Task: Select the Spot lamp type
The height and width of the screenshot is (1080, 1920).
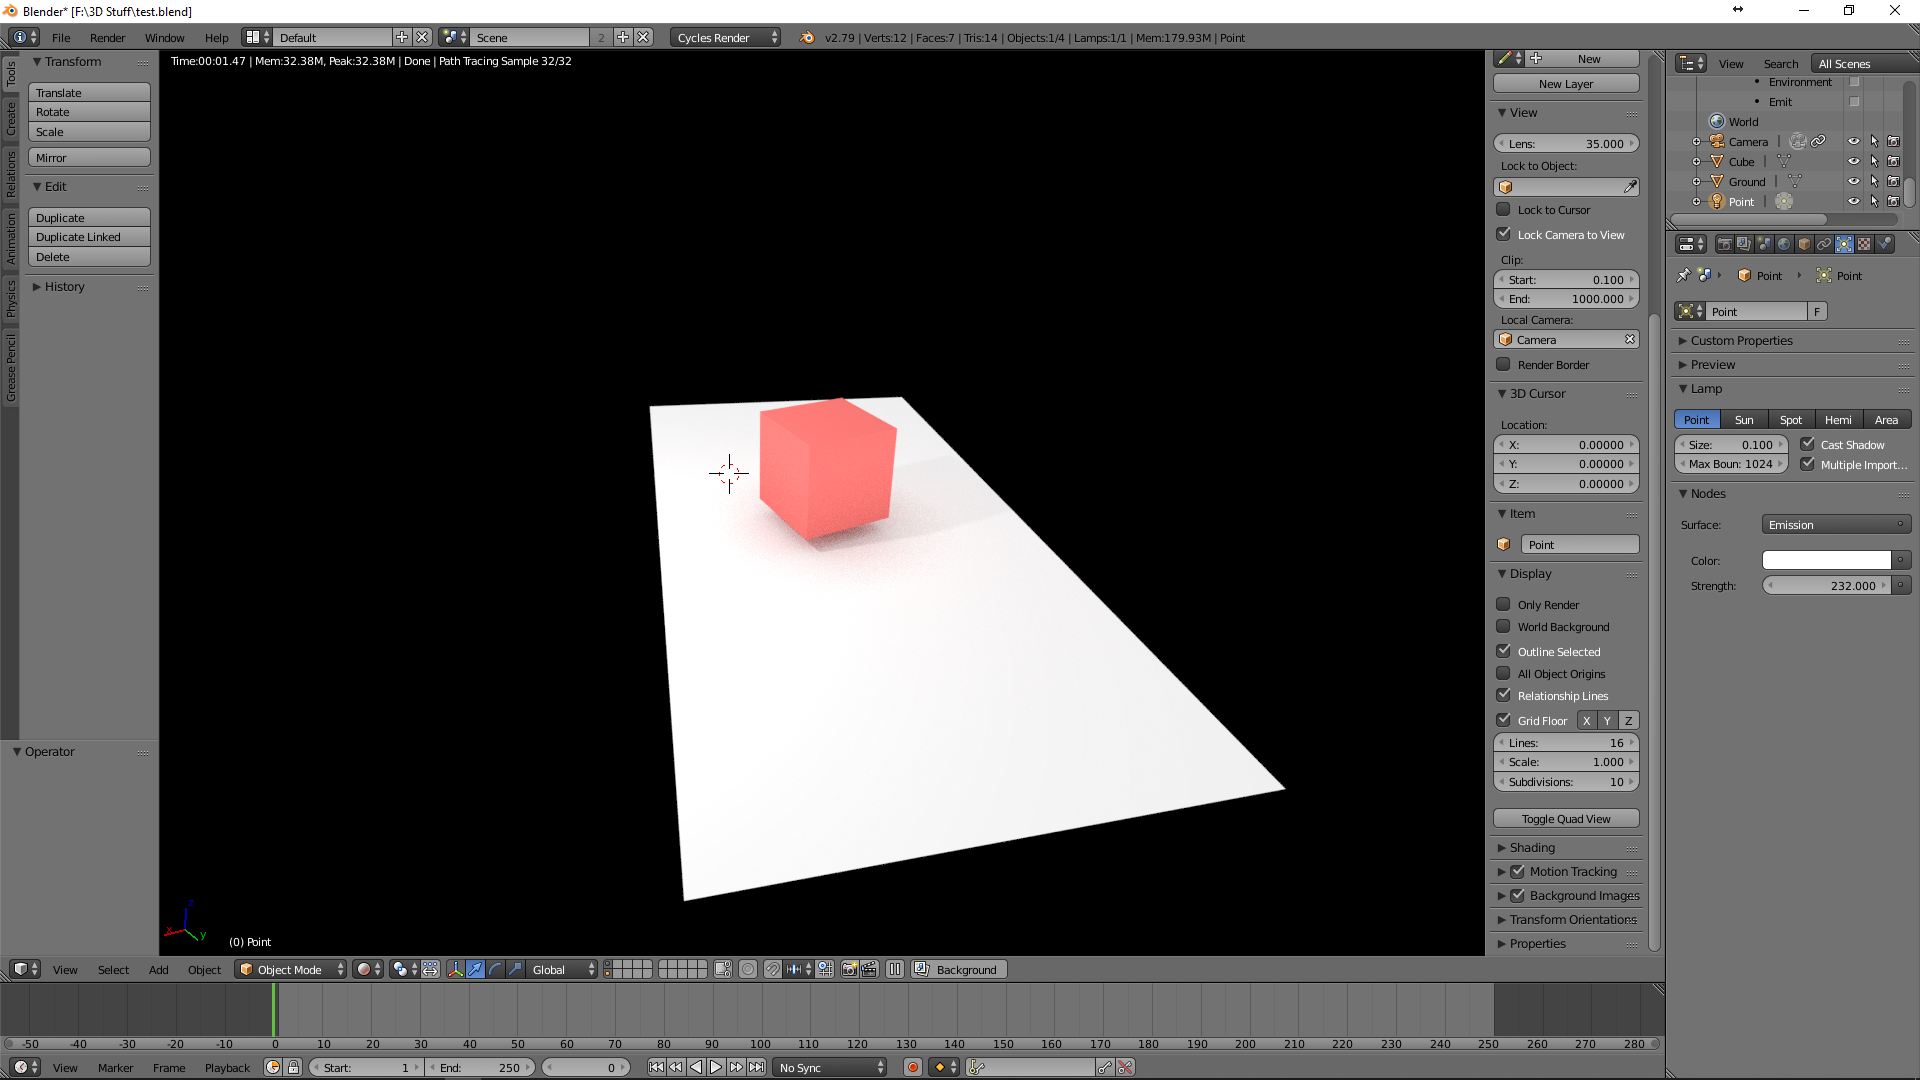Action: 1789,419
